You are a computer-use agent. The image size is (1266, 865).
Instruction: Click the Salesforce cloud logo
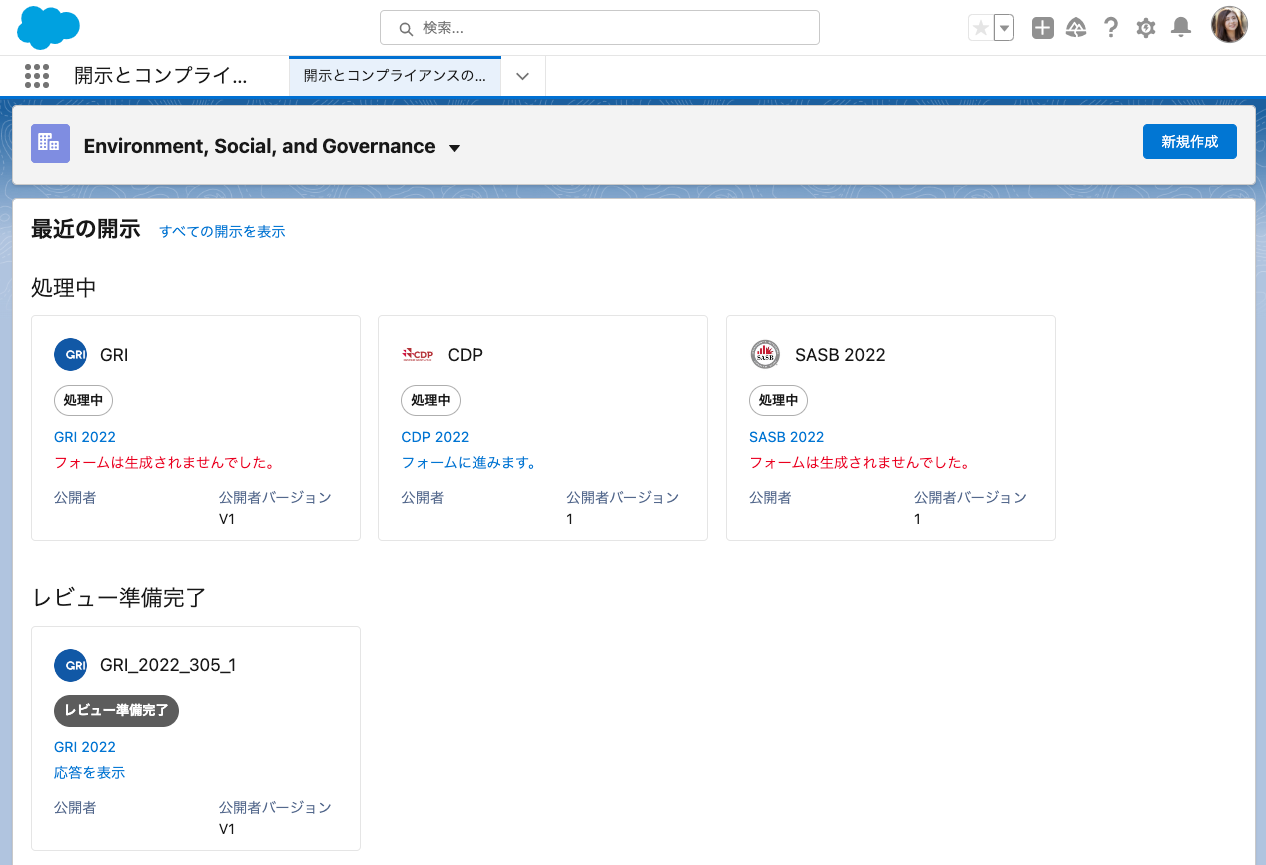(x=48, y=27)
